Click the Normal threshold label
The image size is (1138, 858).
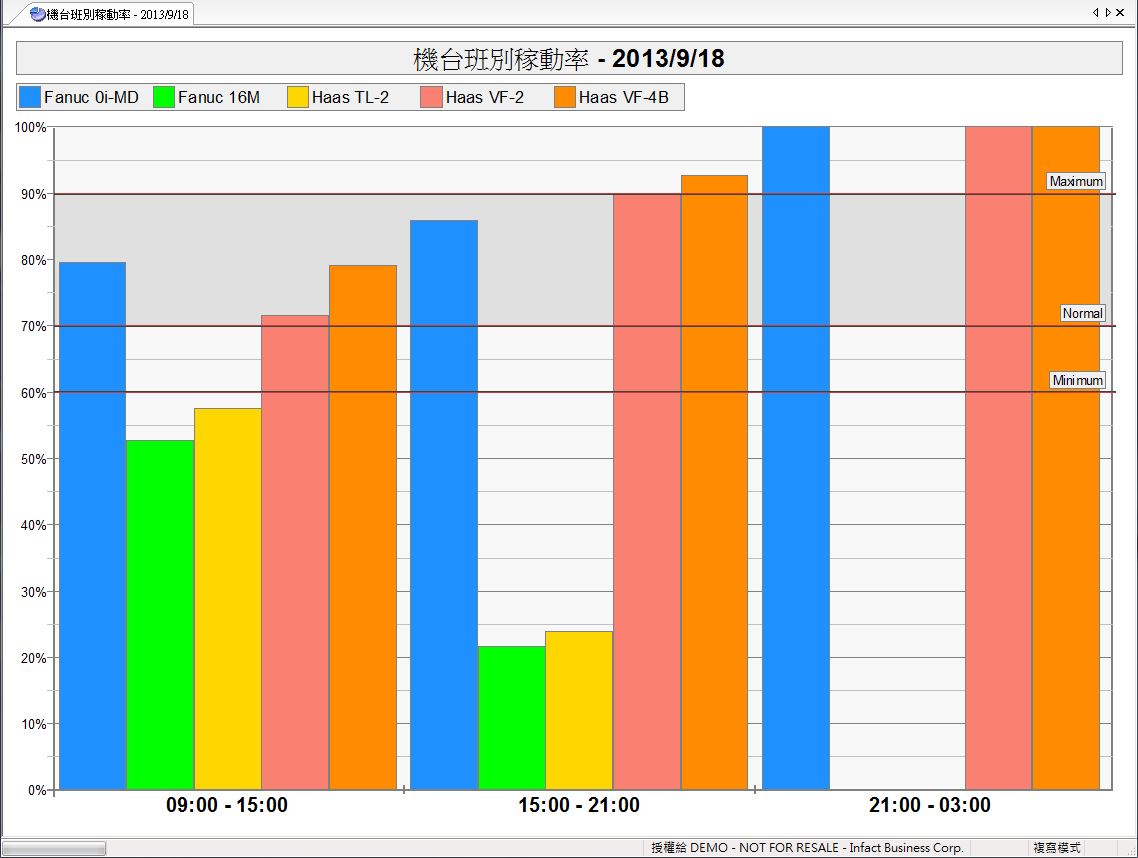(1082, 314)
